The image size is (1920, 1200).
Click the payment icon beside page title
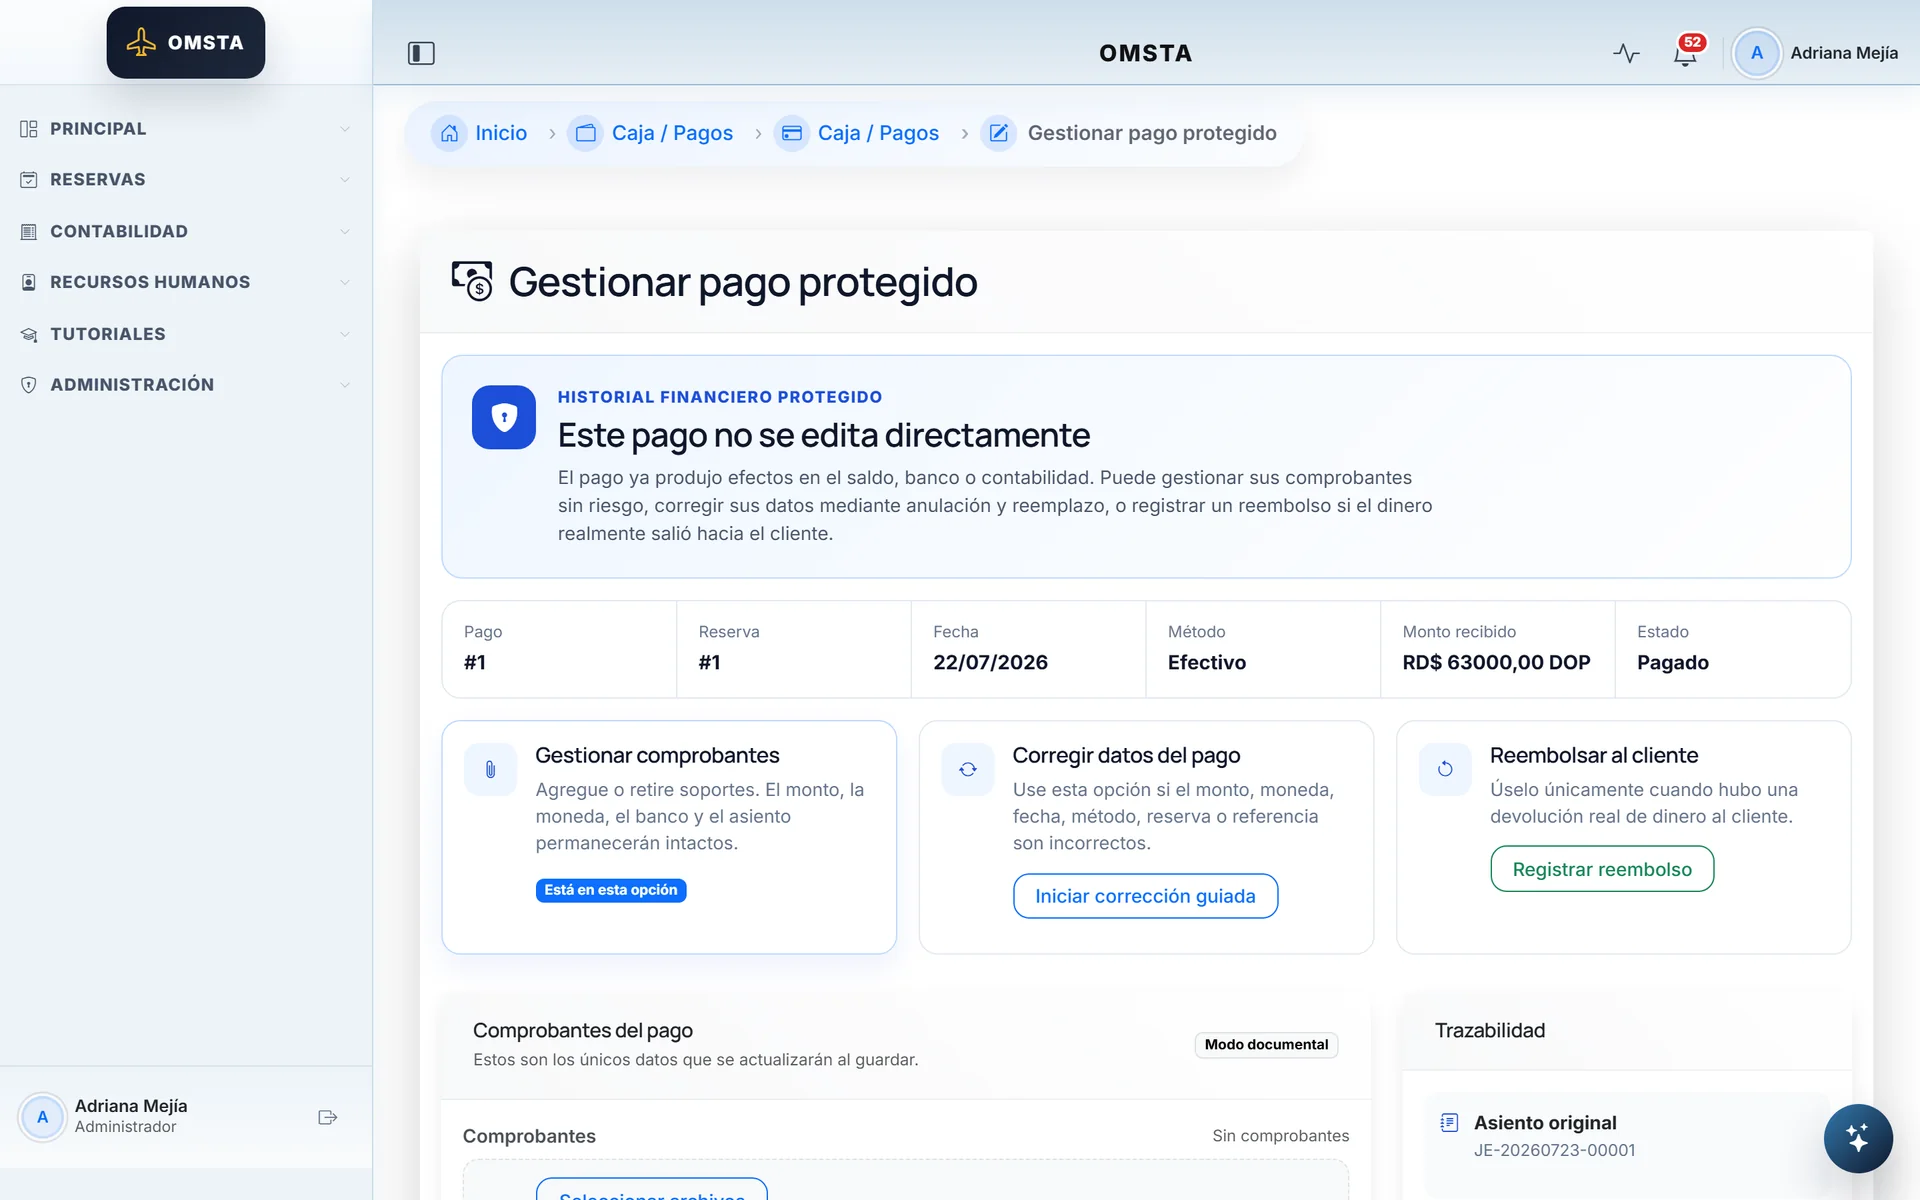(x=472, y=281)
